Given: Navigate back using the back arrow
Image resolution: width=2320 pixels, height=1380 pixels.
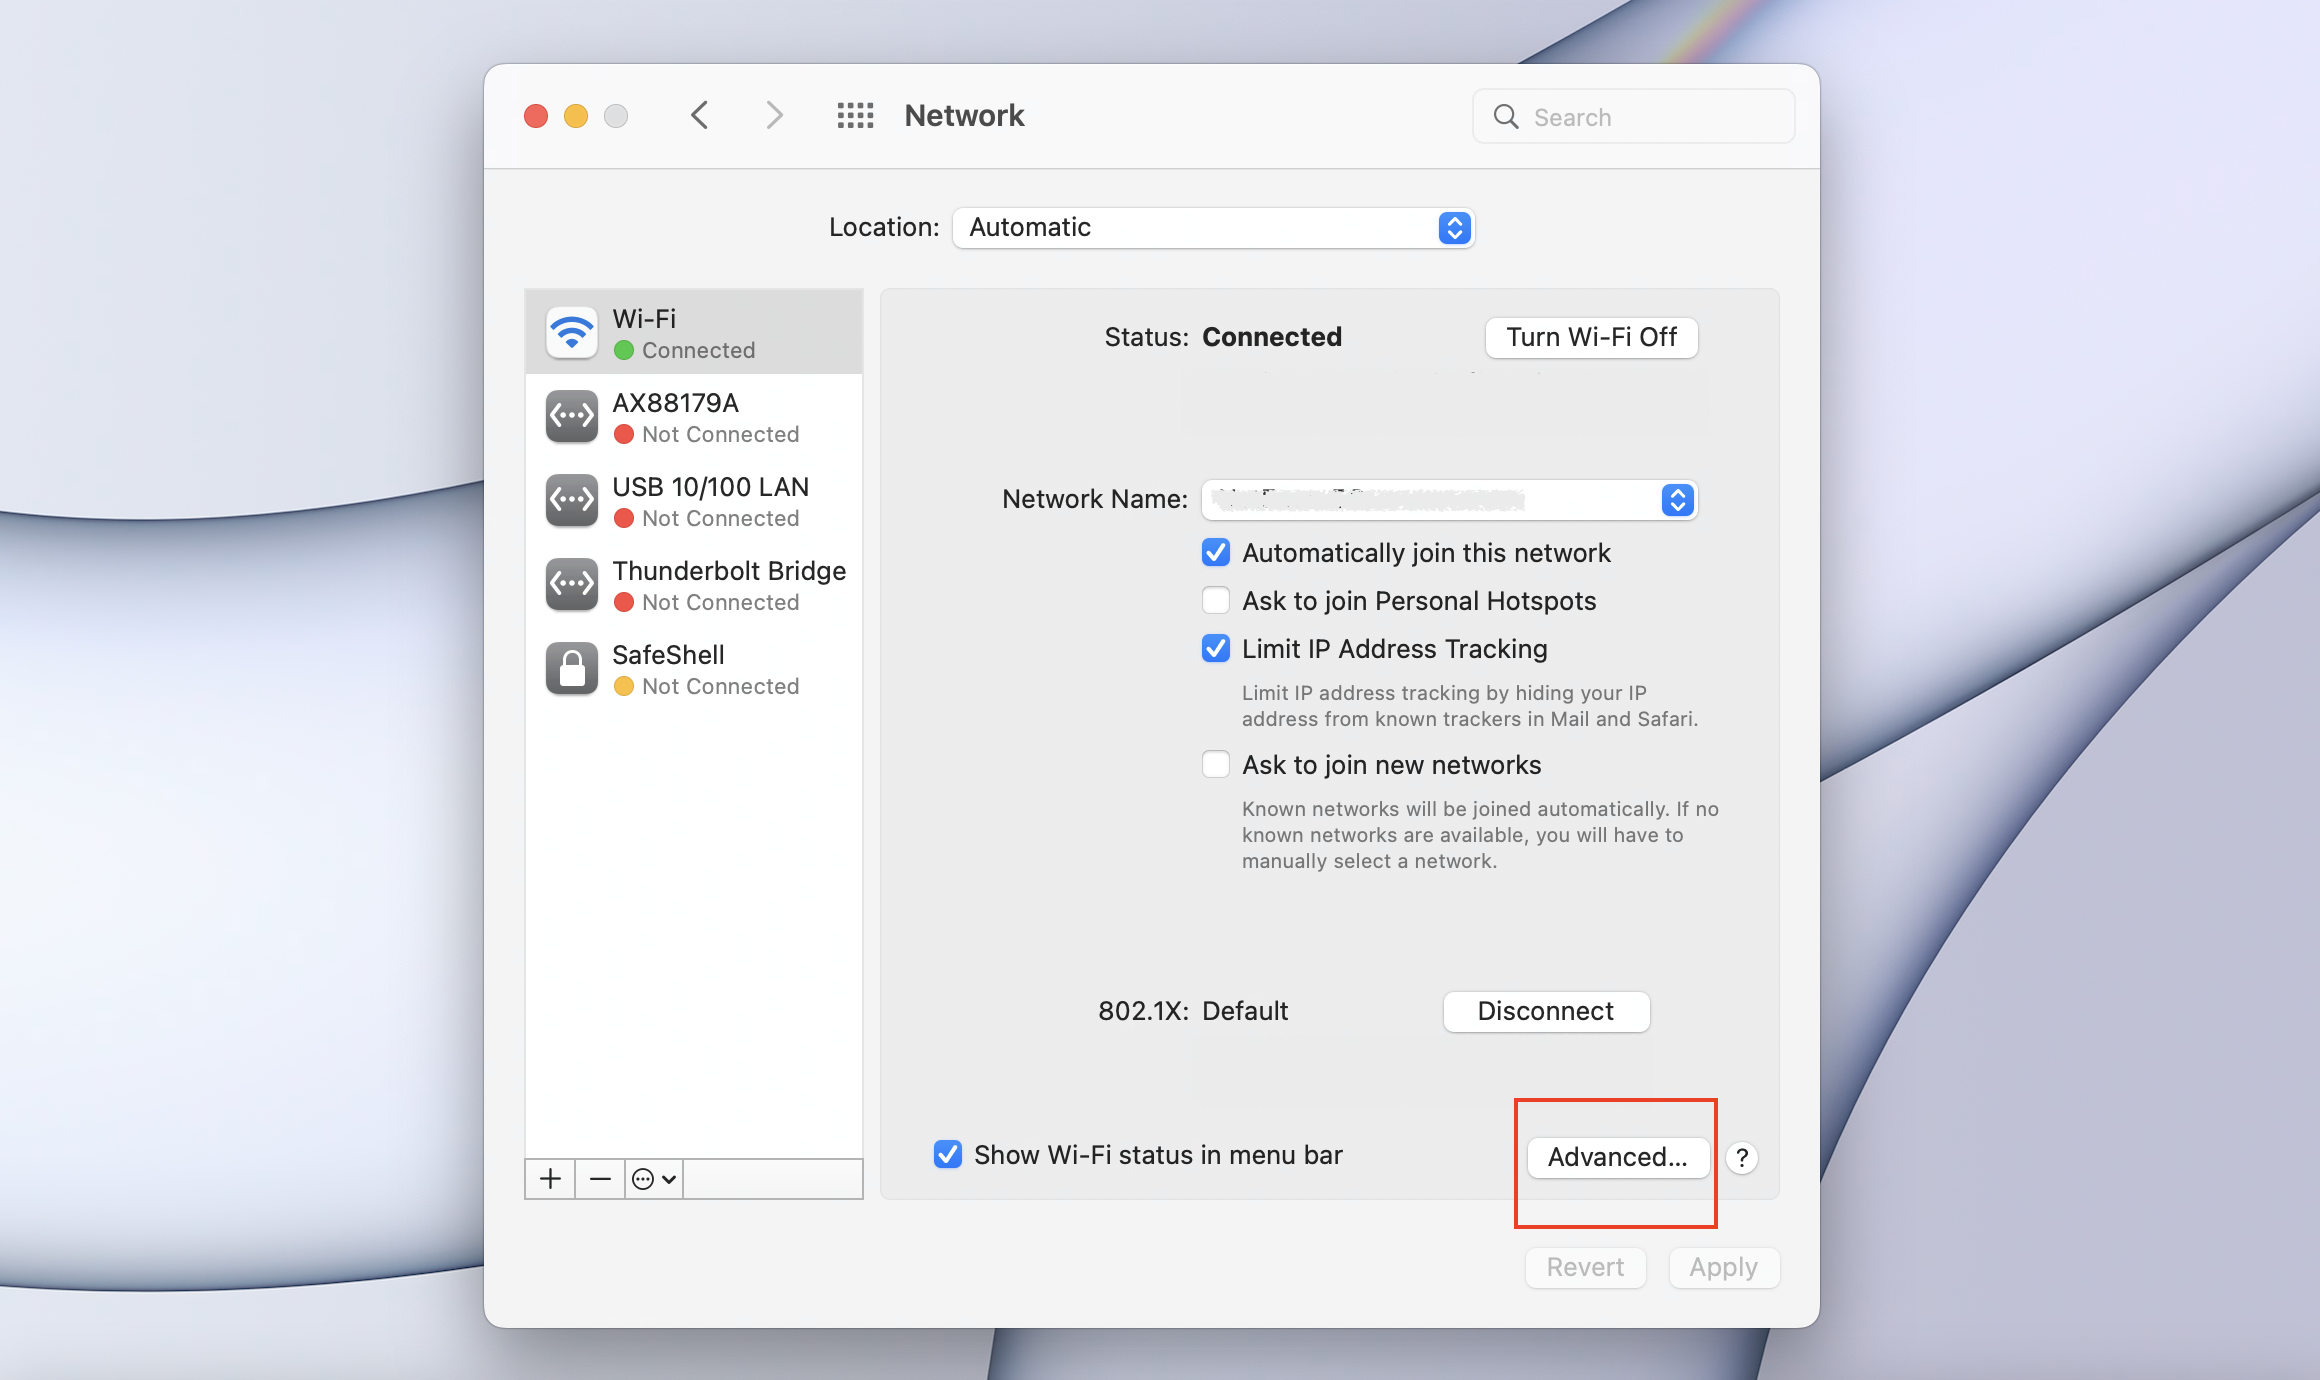Looking at the screenshot, I should point(699,115).
